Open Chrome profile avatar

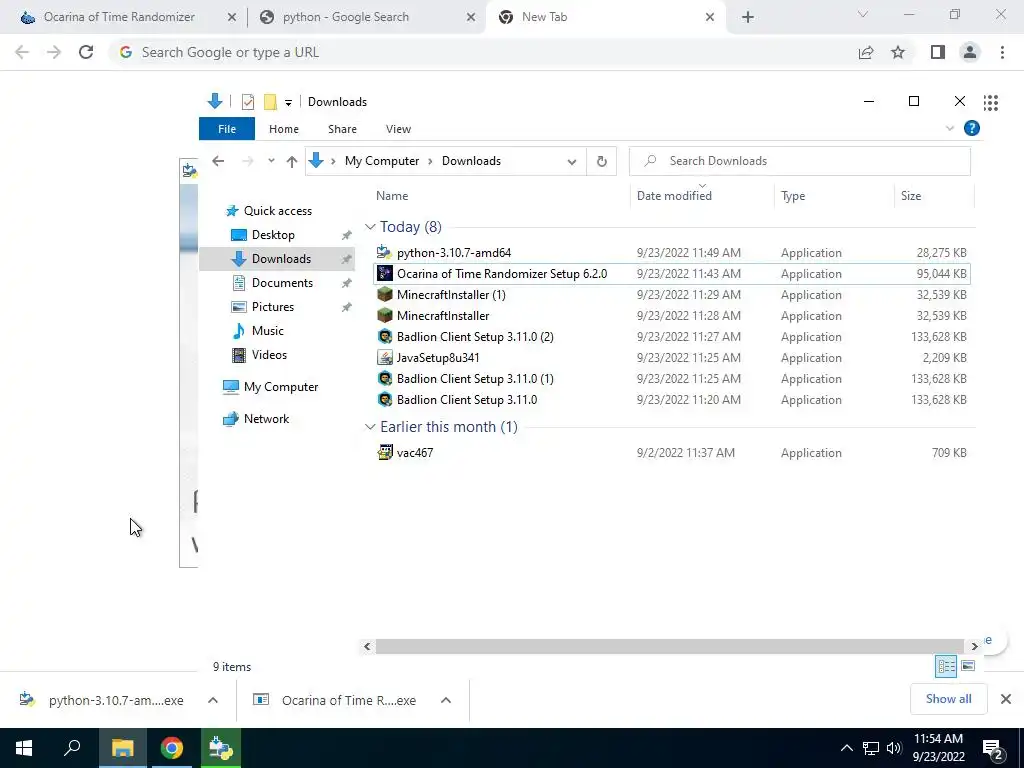coord(970,52)
